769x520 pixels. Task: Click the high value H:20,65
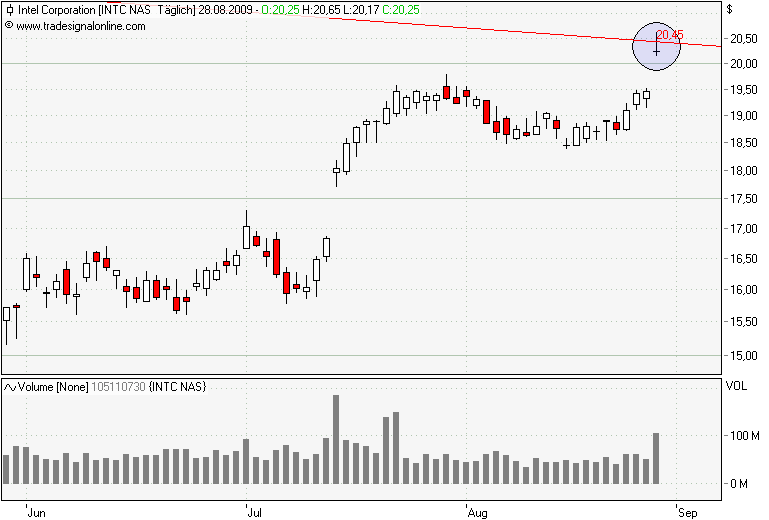pos(321,10)
